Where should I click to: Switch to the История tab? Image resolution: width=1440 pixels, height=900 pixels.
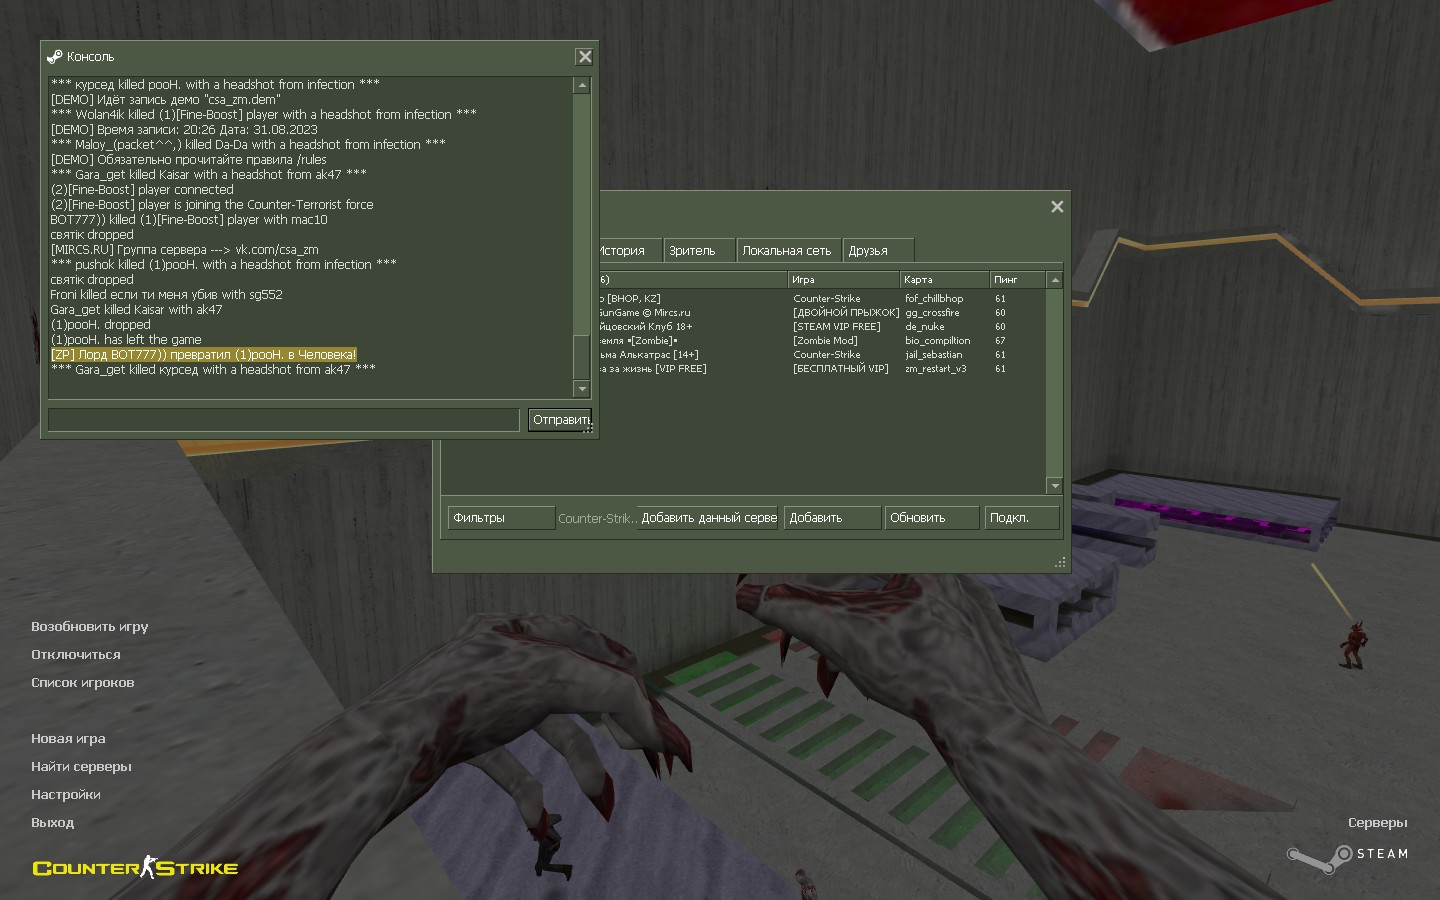[x=628, y=251]
